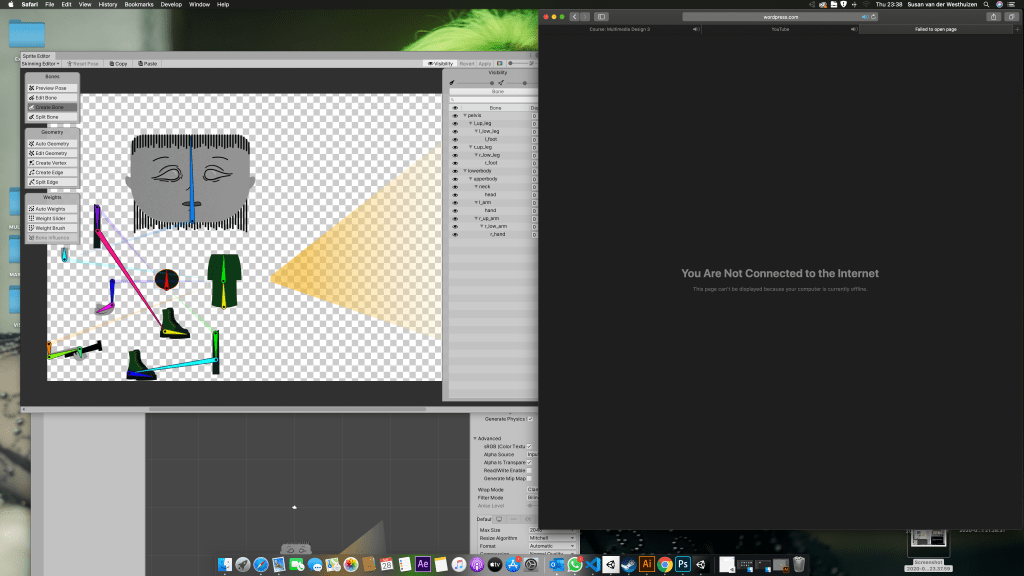Open the Skinning Editor mode dropdown
Viewport: 1024px width, 576px height.
[42, 63]
